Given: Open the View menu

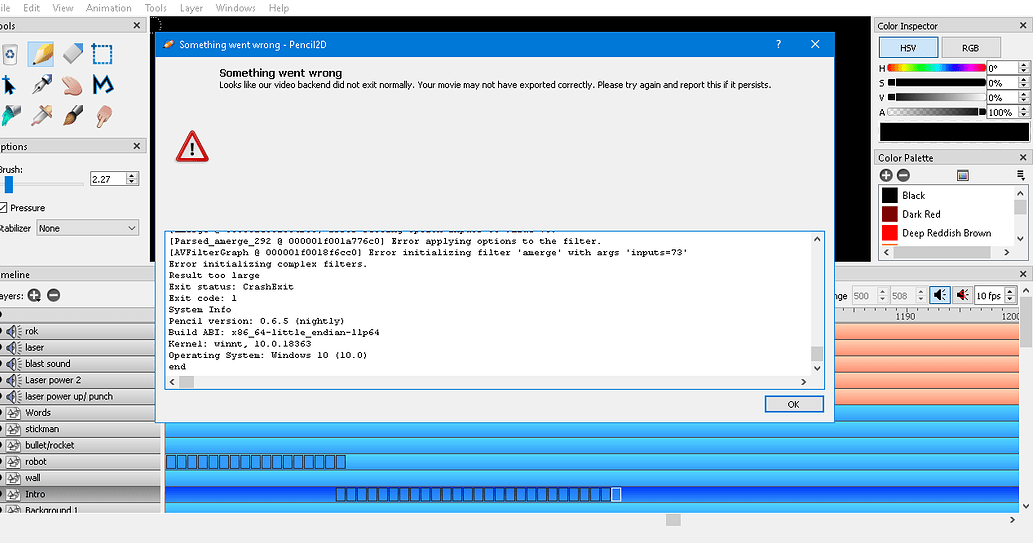Looking at the screenshot, I should (63, 8).
